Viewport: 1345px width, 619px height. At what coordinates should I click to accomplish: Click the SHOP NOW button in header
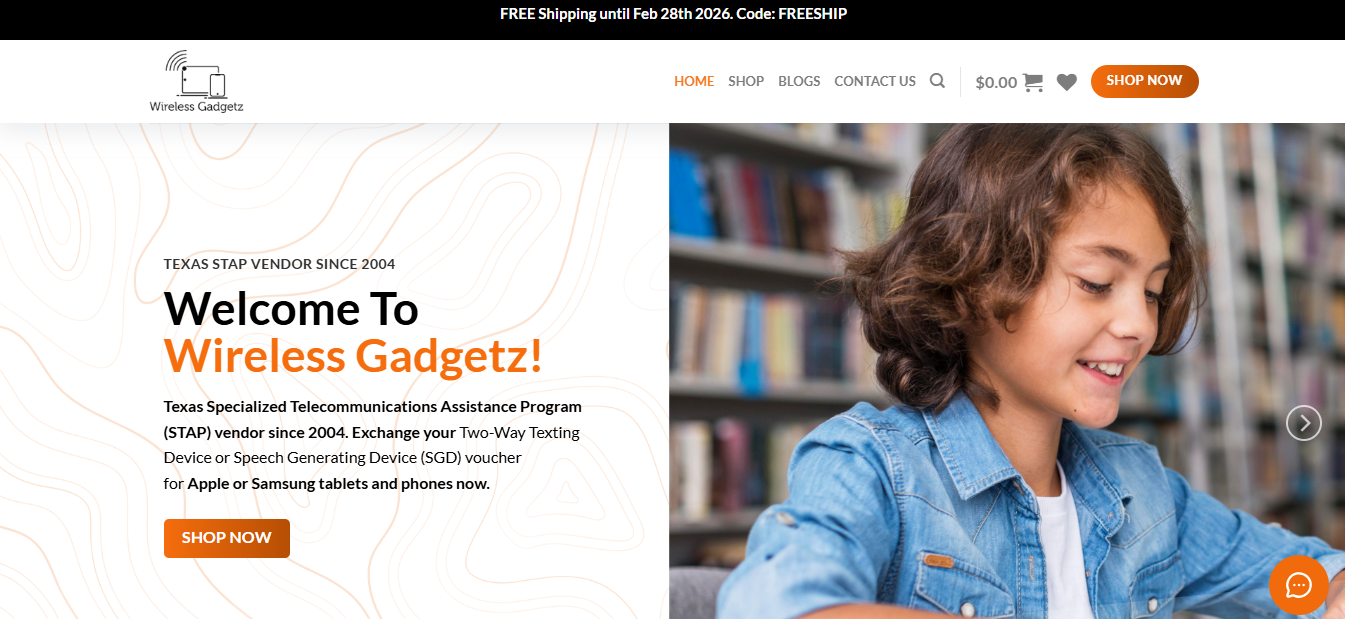[x=1144, y=81]
